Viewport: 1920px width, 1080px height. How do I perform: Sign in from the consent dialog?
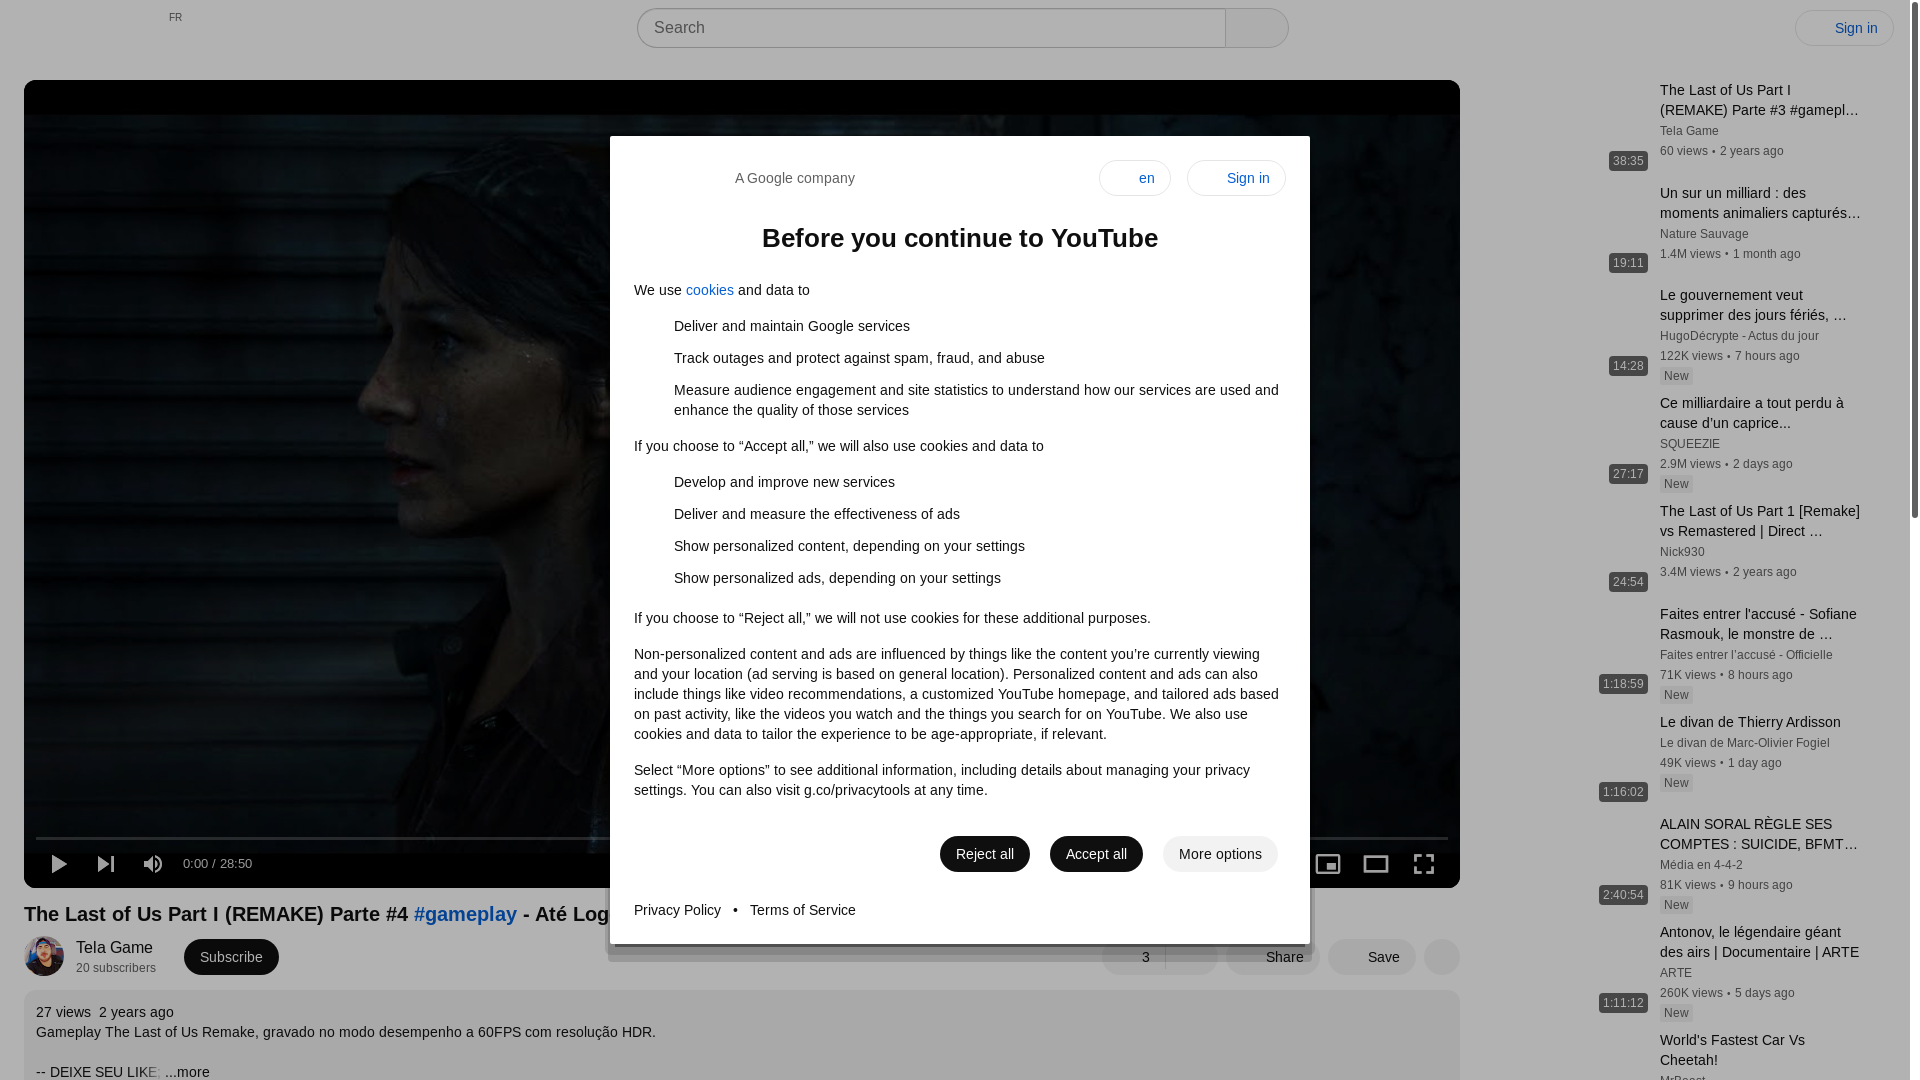1236,178
